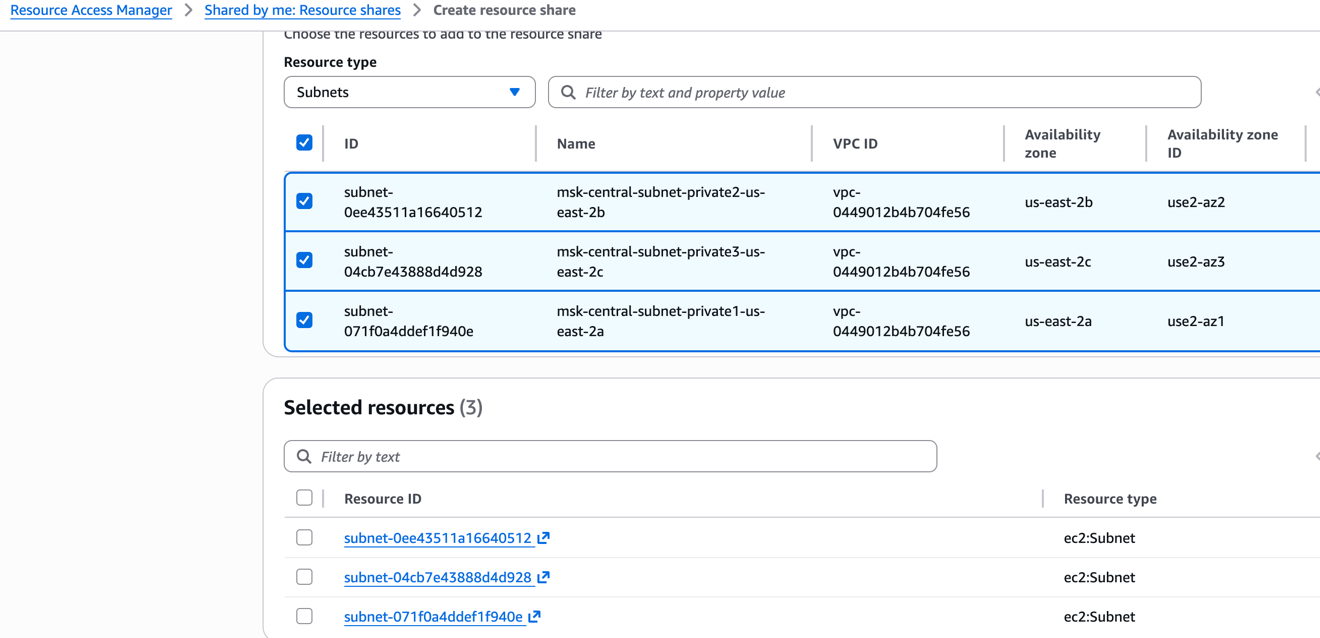Viewport: 1320px width, 638px height.
Task: Check the box beside subnet-071f0a4ddef1f940e link
Action: [304, 616]
